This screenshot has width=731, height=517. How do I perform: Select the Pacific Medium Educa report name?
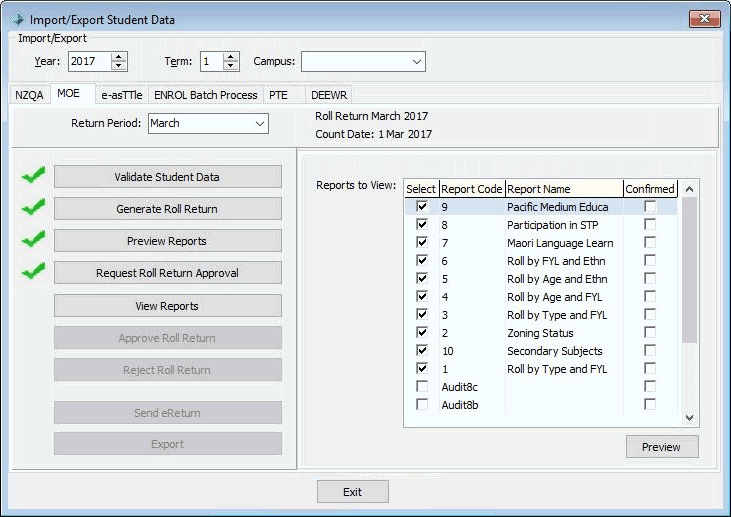[x=558, y=207]
